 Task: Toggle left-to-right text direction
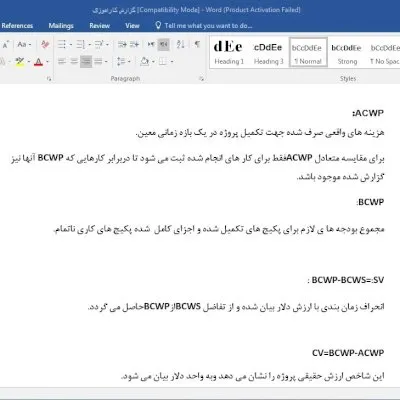pyautogui.click(x=151, y=44)
